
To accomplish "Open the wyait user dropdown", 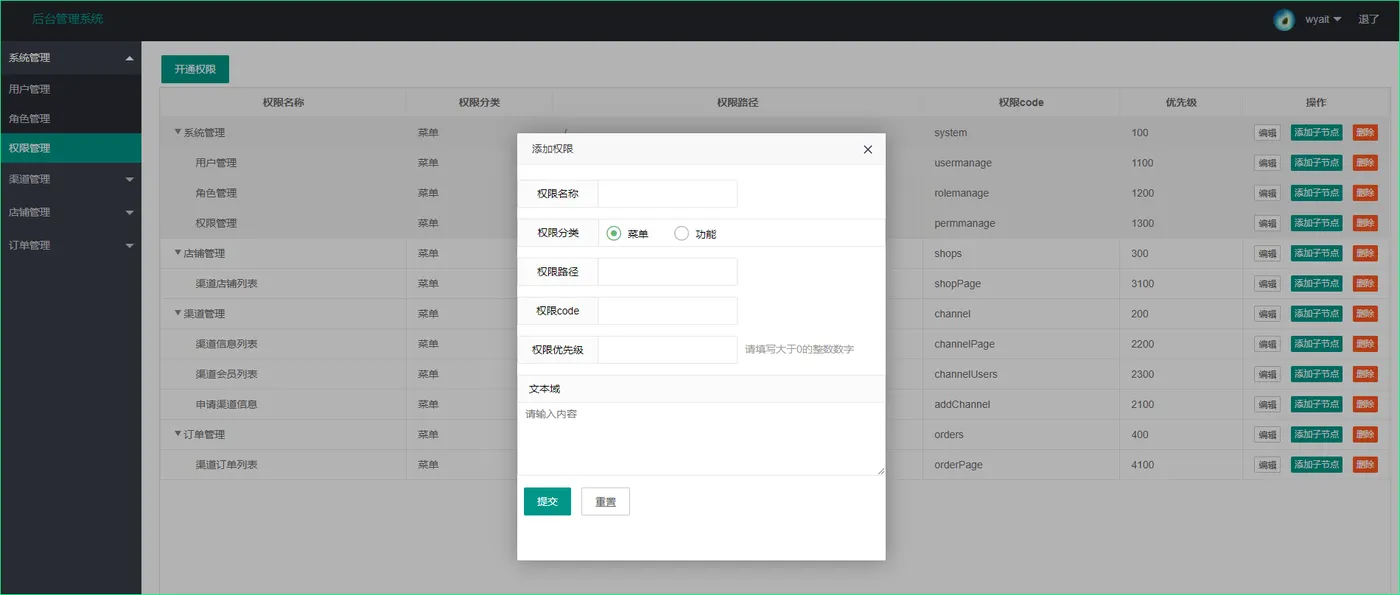I will [1323, 20].
